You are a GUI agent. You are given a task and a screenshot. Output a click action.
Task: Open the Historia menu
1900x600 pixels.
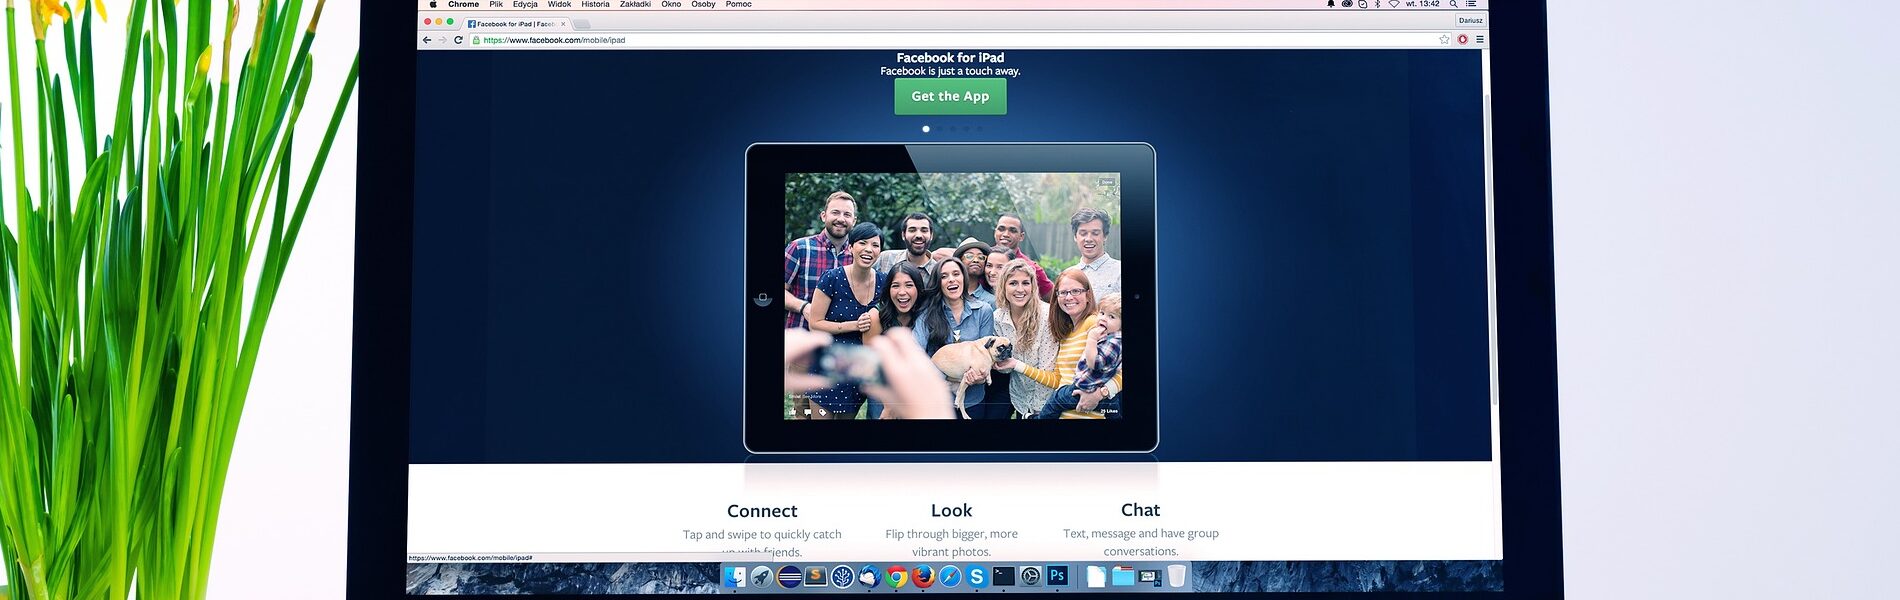click(x=595, y=4)
